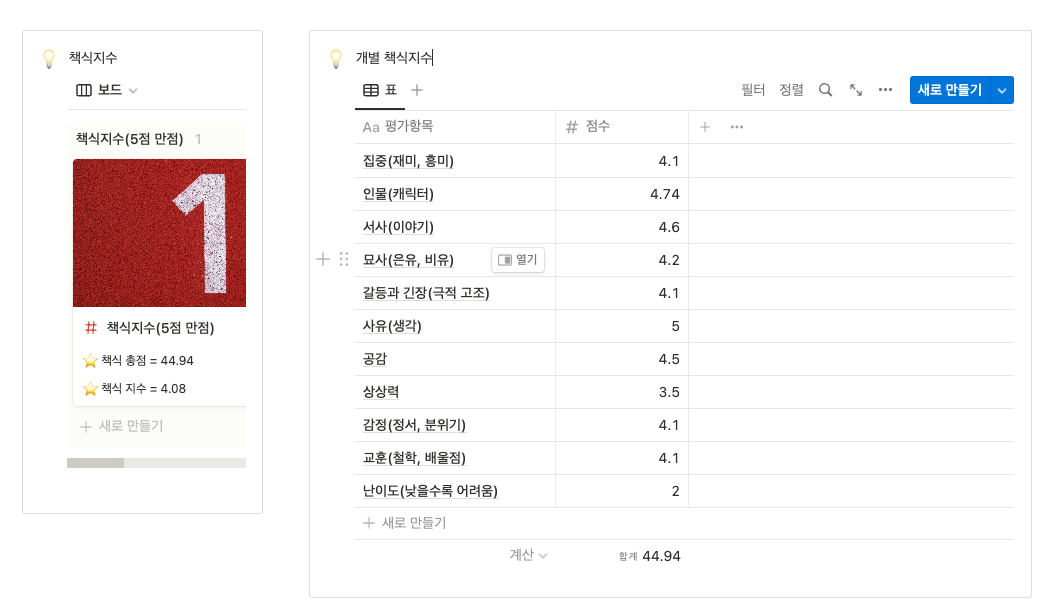Click the table icon next to the 표 tab
The width and height of the screenshot is (1060, 610).
click(372, 88)
